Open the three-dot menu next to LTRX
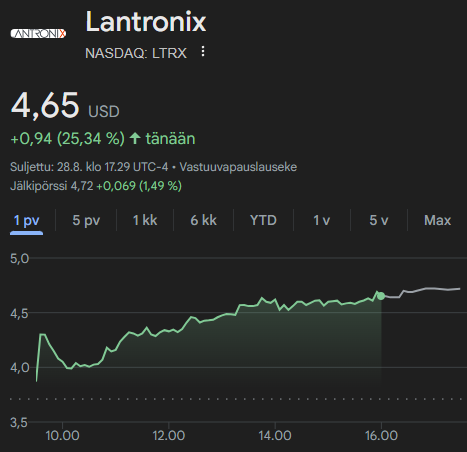 coord(203,52)
